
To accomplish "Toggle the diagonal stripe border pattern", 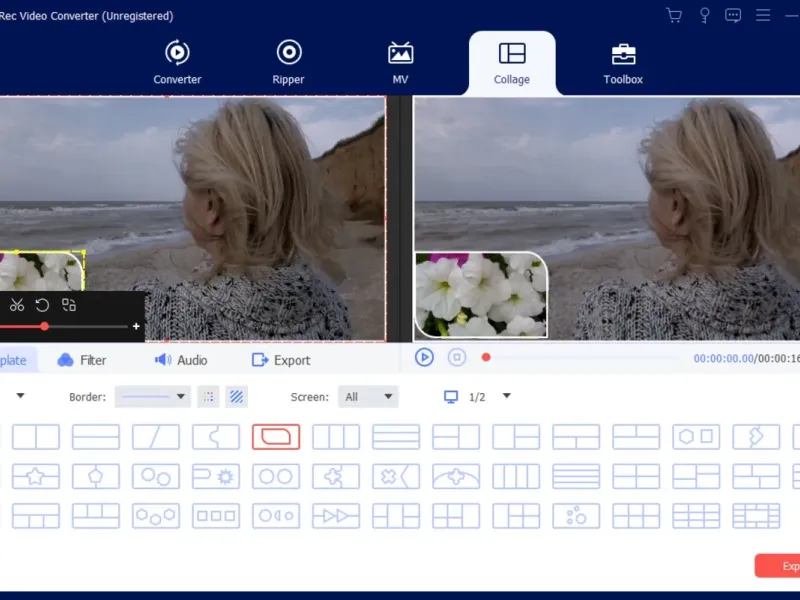I will [237, 397].
